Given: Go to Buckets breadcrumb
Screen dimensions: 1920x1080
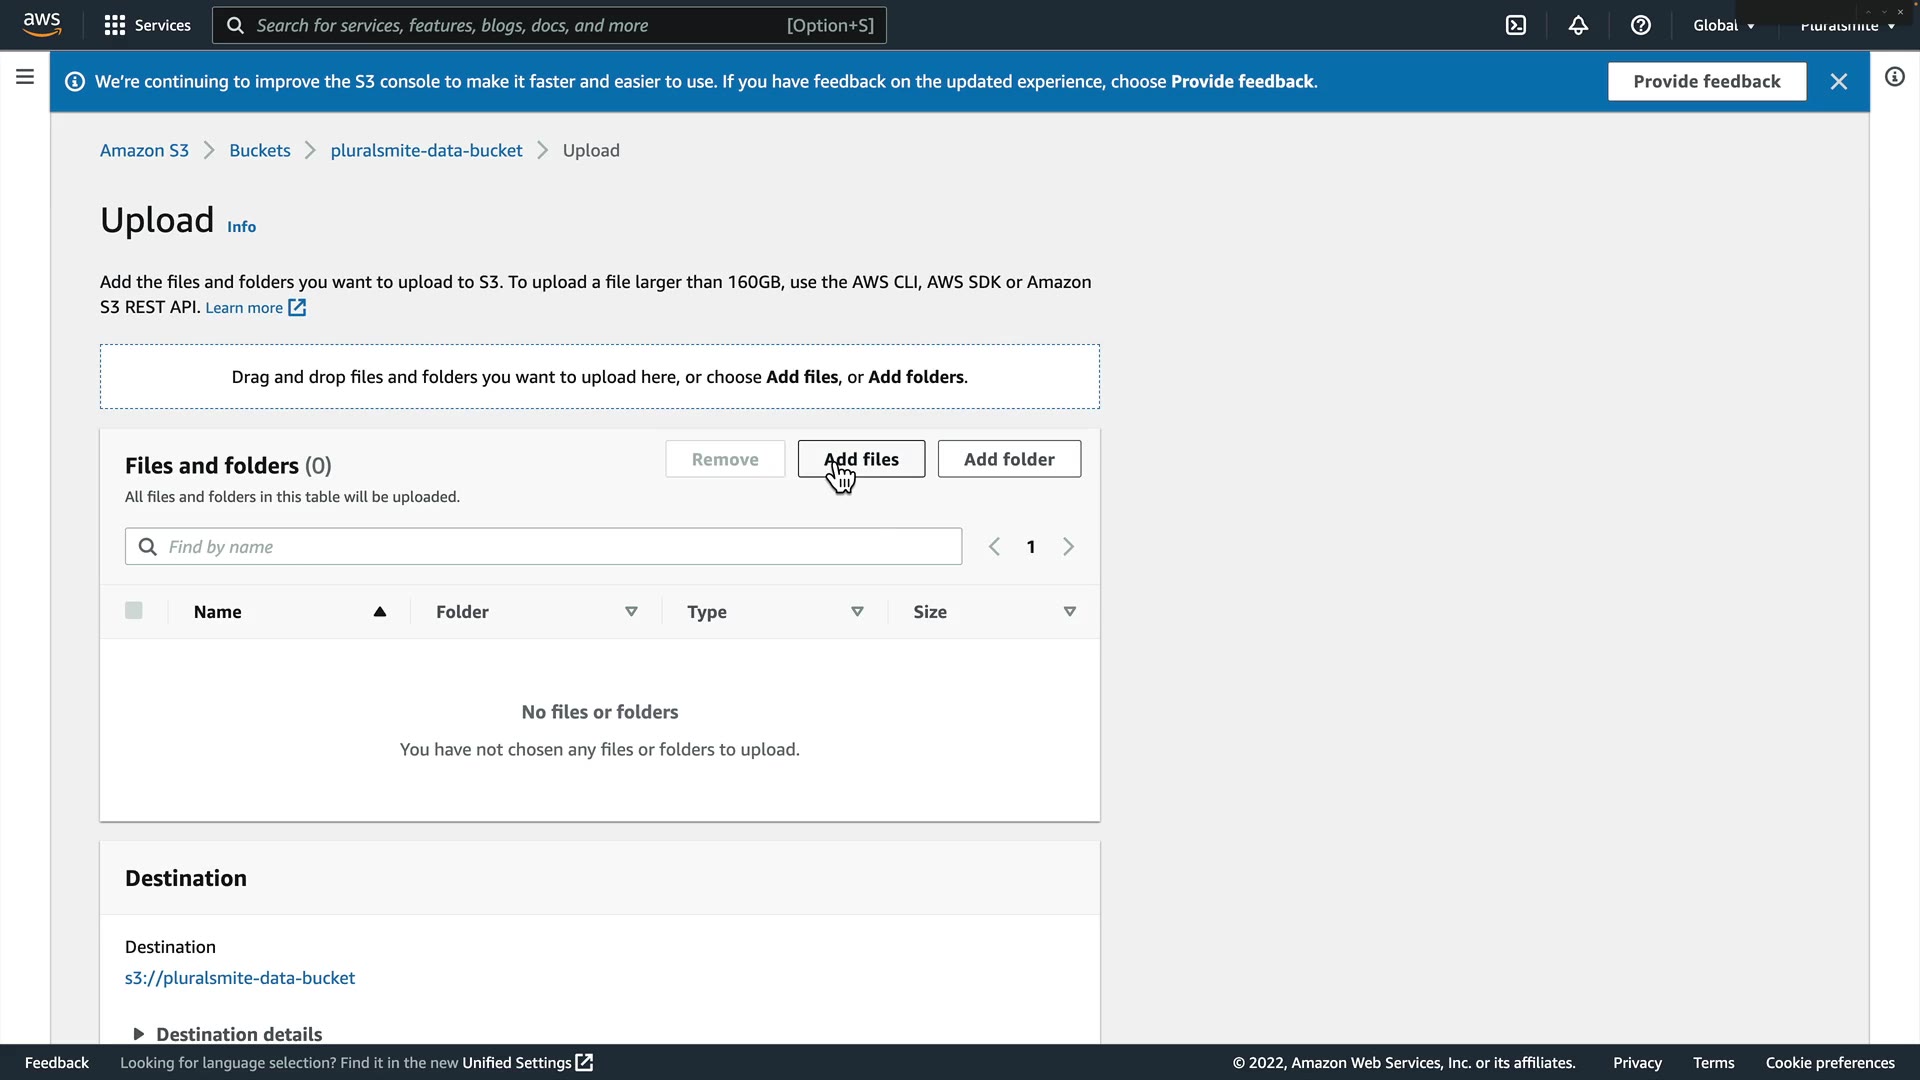Looking at the screenshot, I should click(259, 151).
